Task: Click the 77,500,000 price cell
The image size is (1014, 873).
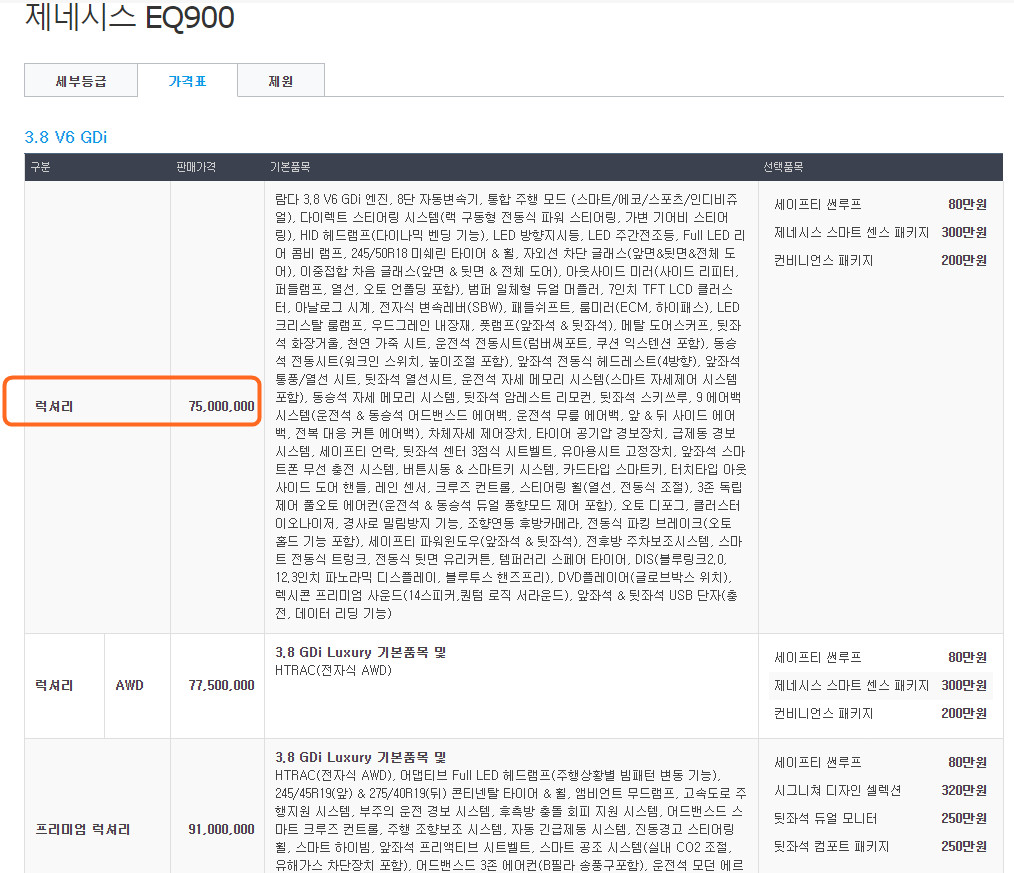Action: [221, 685]
